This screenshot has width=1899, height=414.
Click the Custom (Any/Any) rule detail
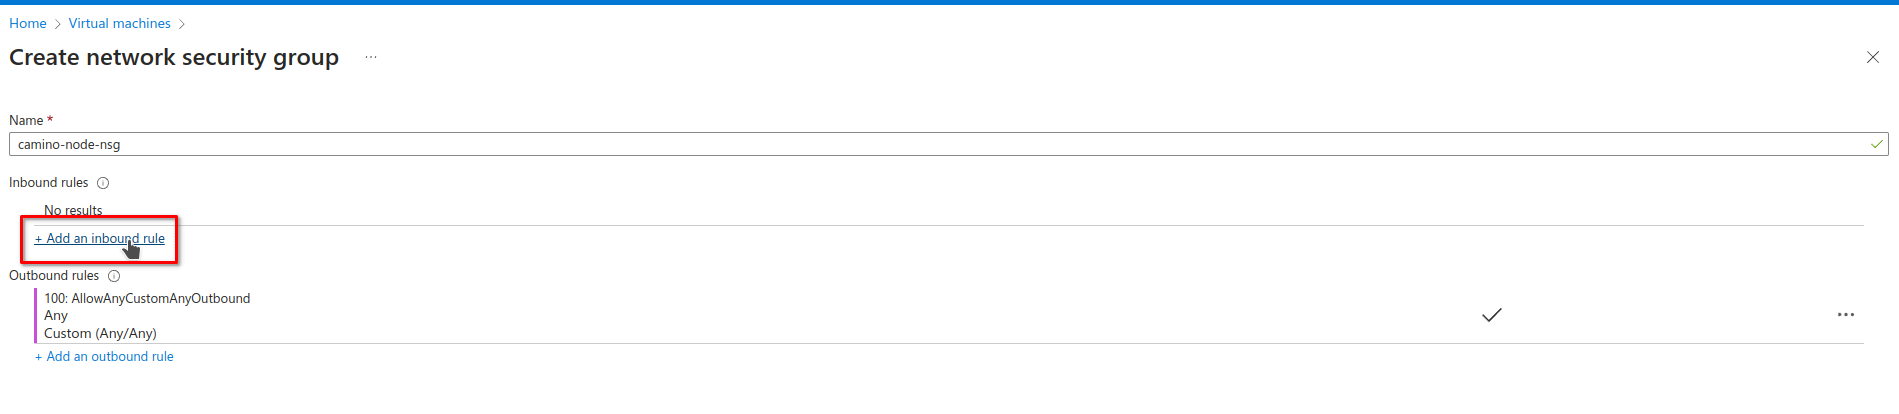tap(100, 333)
